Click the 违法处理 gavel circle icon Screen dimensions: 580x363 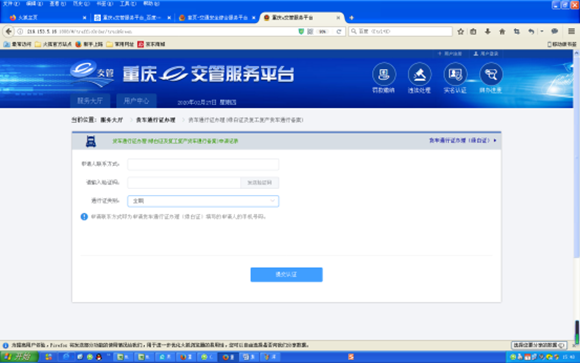(419, 74)
